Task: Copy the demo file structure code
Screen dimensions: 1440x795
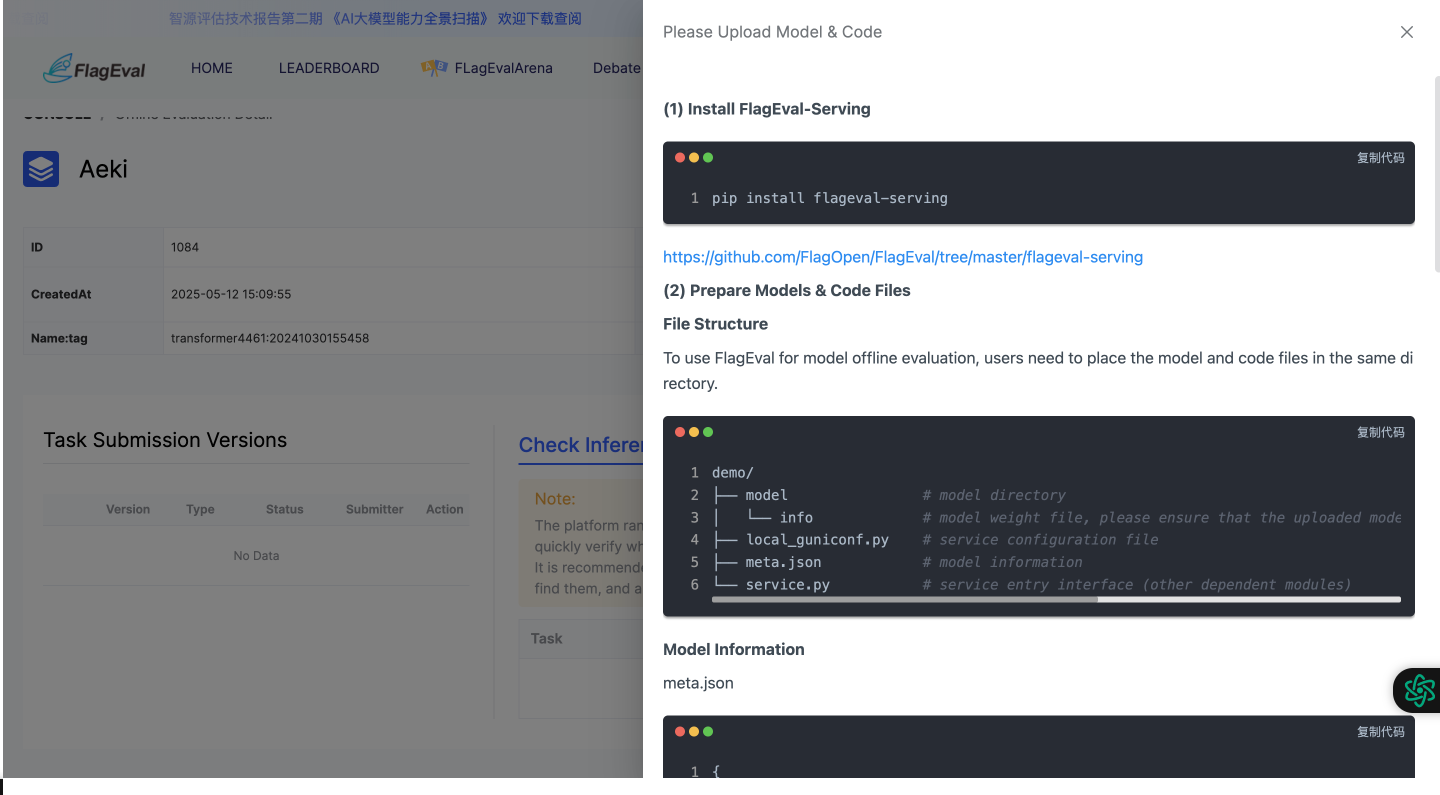Action: (1380, 432)
